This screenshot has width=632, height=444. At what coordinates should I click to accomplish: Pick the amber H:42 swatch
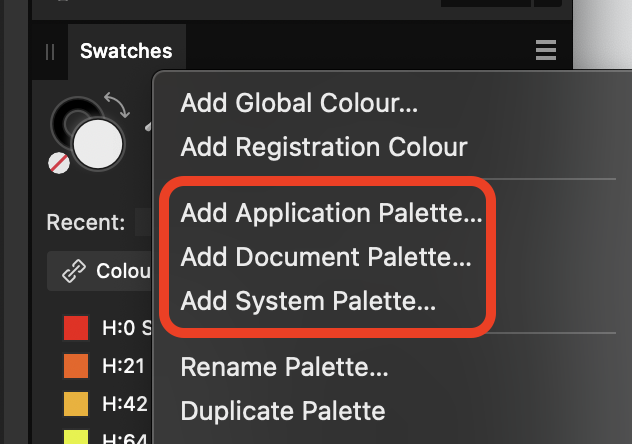coord(76,404)
